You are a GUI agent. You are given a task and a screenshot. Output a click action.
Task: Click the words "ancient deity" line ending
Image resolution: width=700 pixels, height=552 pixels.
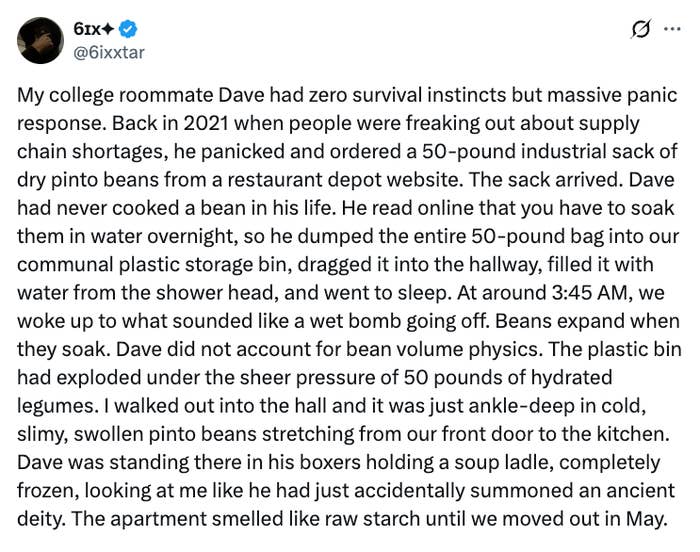click(x=640, y=491)
